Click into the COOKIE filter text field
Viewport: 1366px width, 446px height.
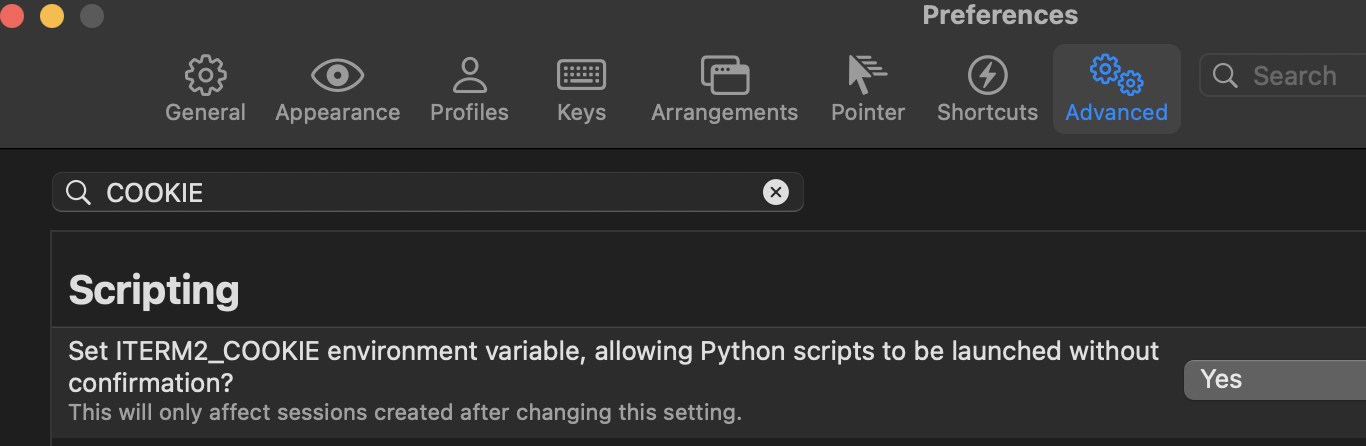[428, 192]
